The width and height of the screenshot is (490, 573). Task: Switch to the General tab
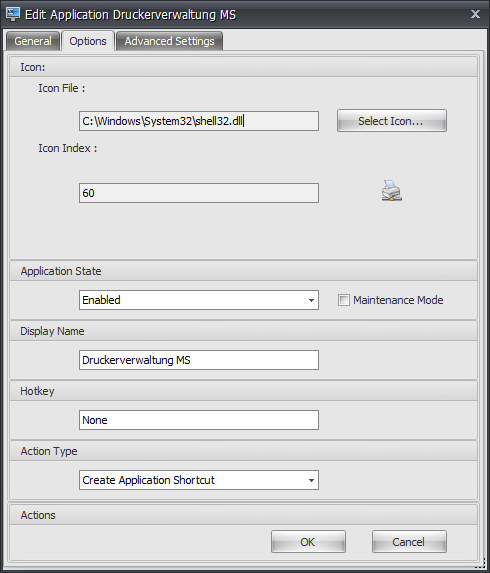click(x=33, y=41)
